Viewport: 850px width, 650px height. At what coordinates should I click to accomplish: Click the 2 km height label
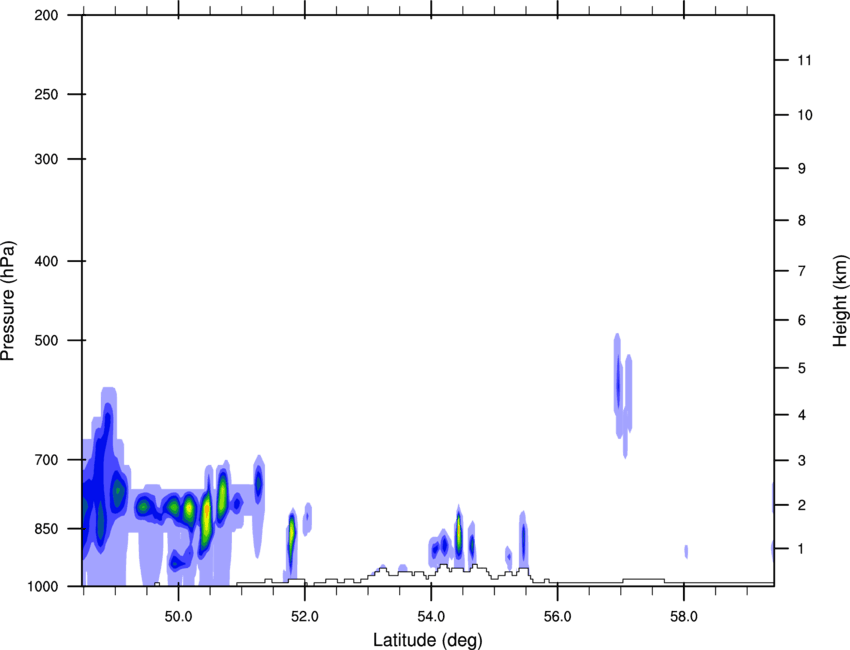pos(802,505)
